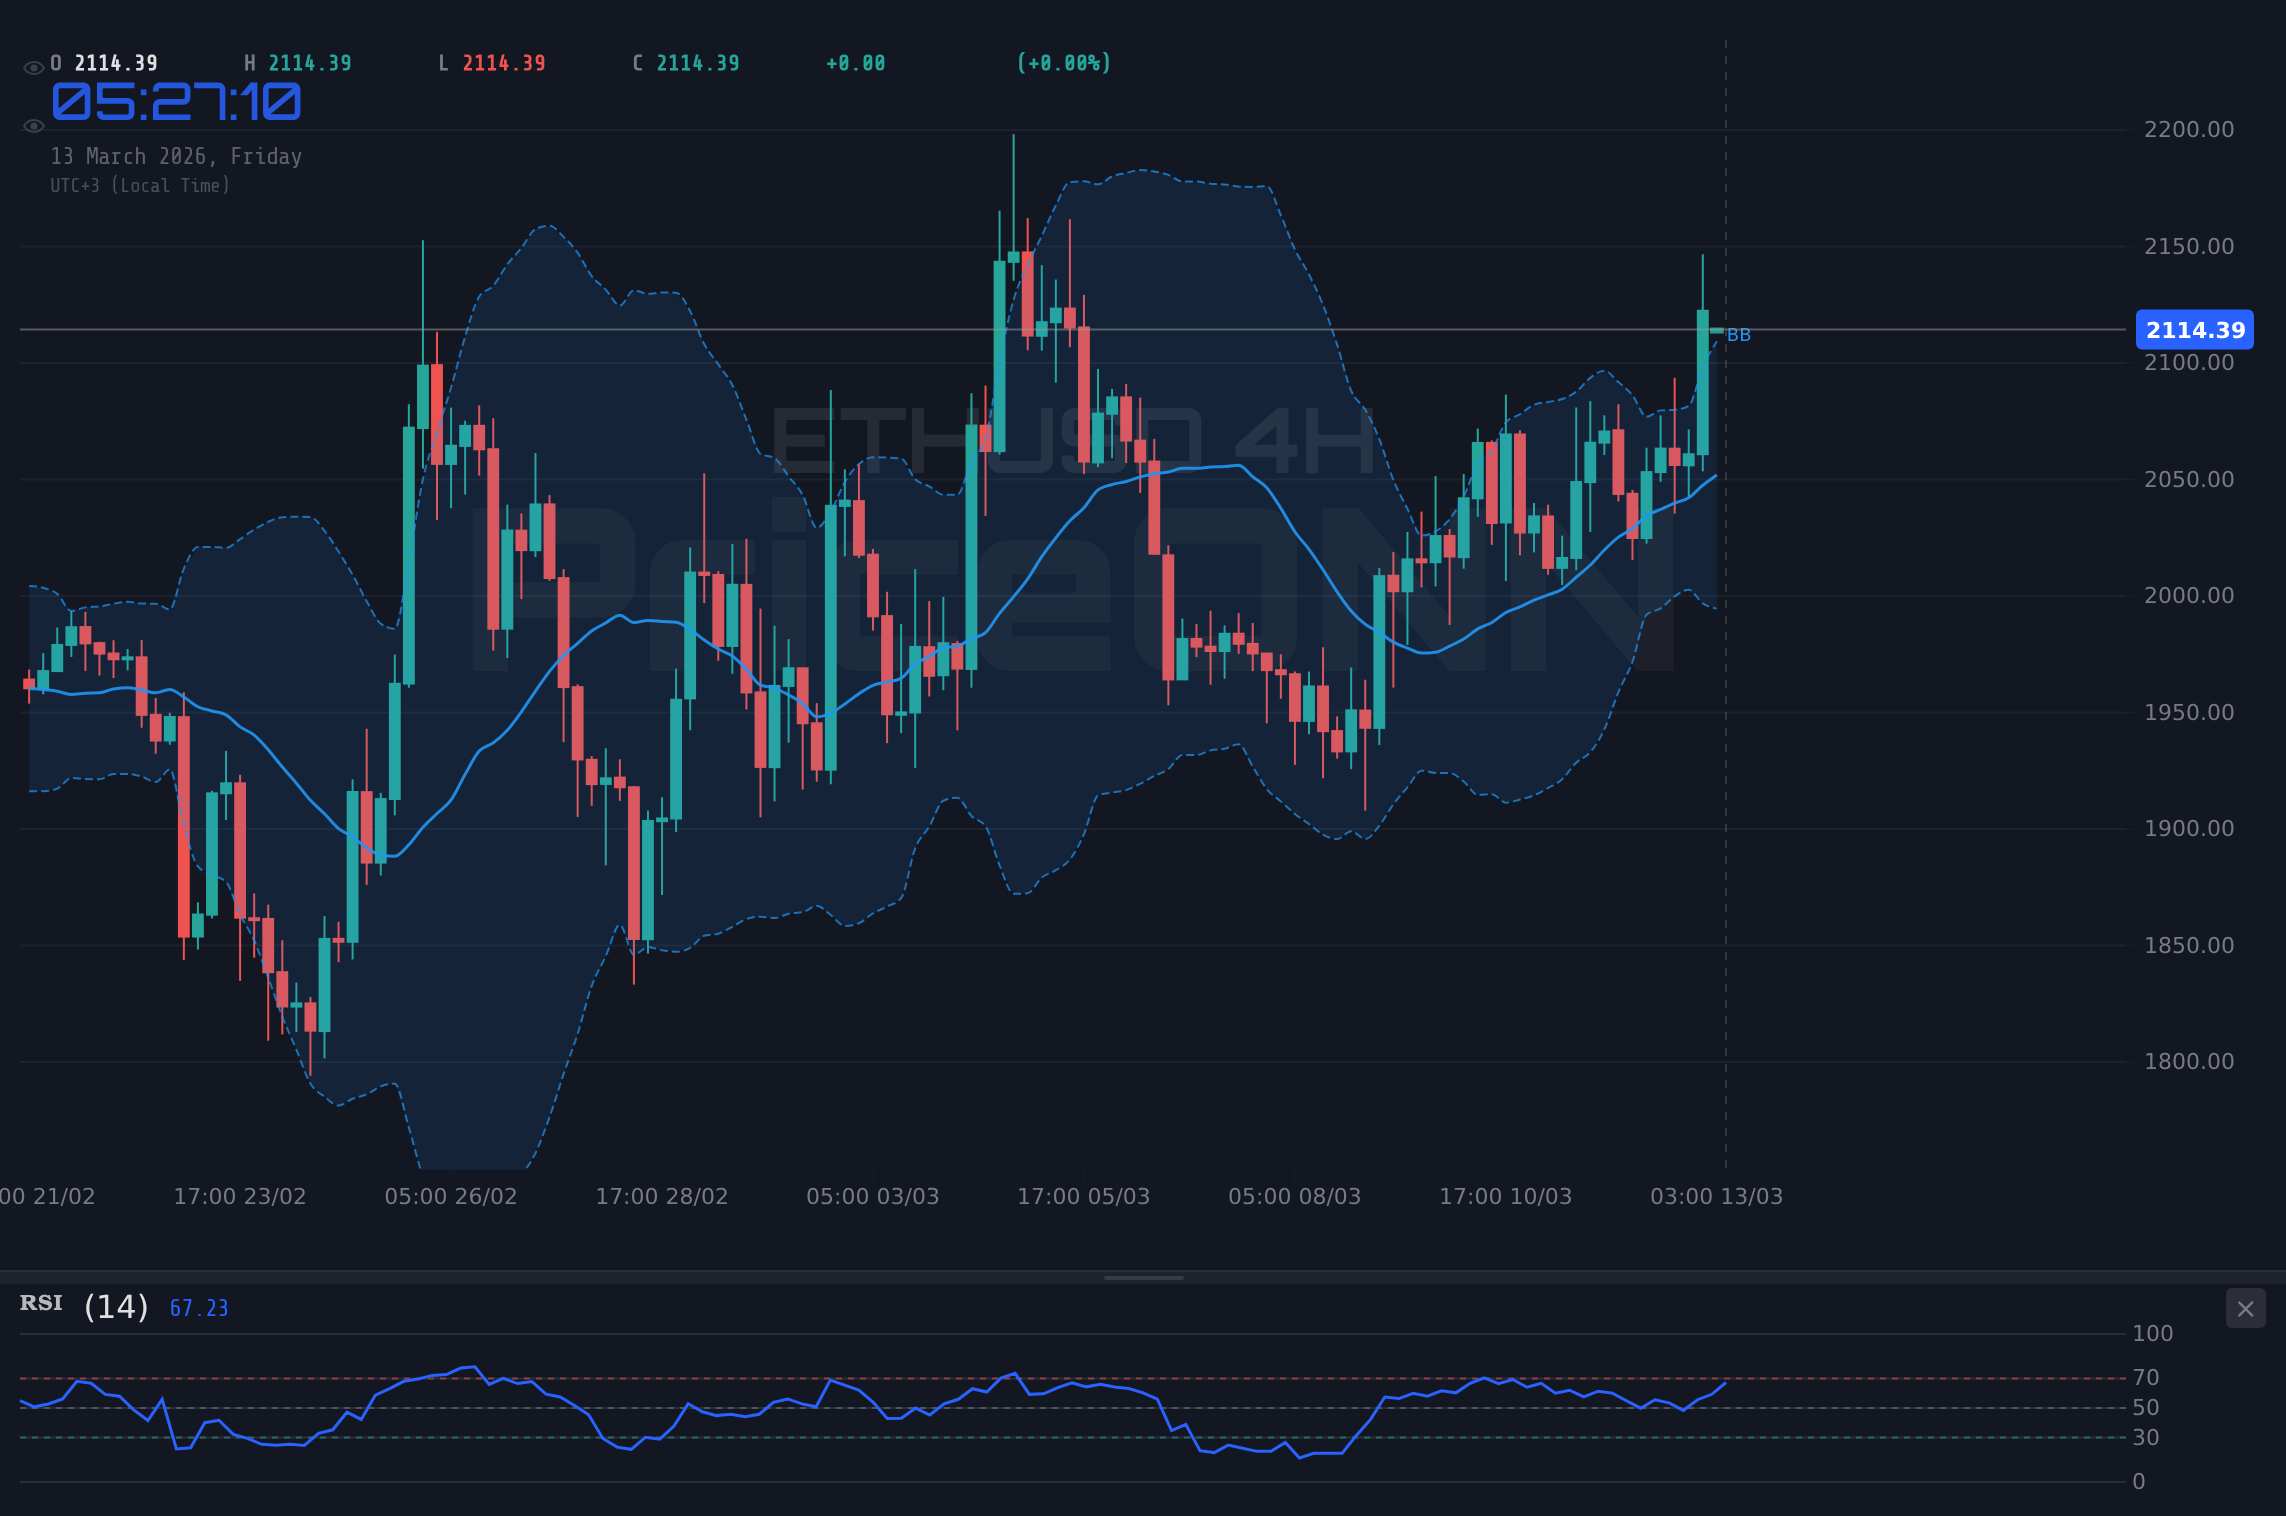2286x1516 pixels.
Task: Click the 05:00 03/03 time label
Action: [x=873, y=1196]
